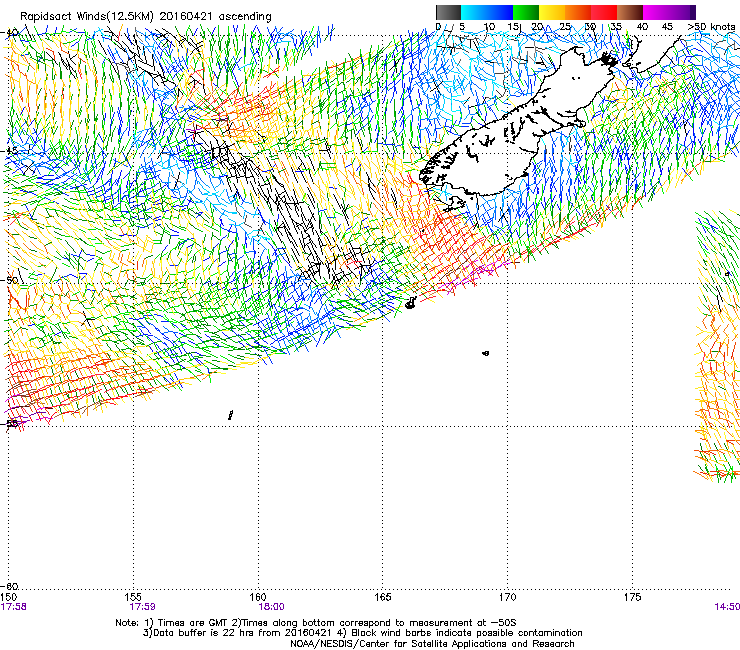740x650 pixels.
Task: Select the red 30-35 knots legend swatch
Action: (604, 12)
